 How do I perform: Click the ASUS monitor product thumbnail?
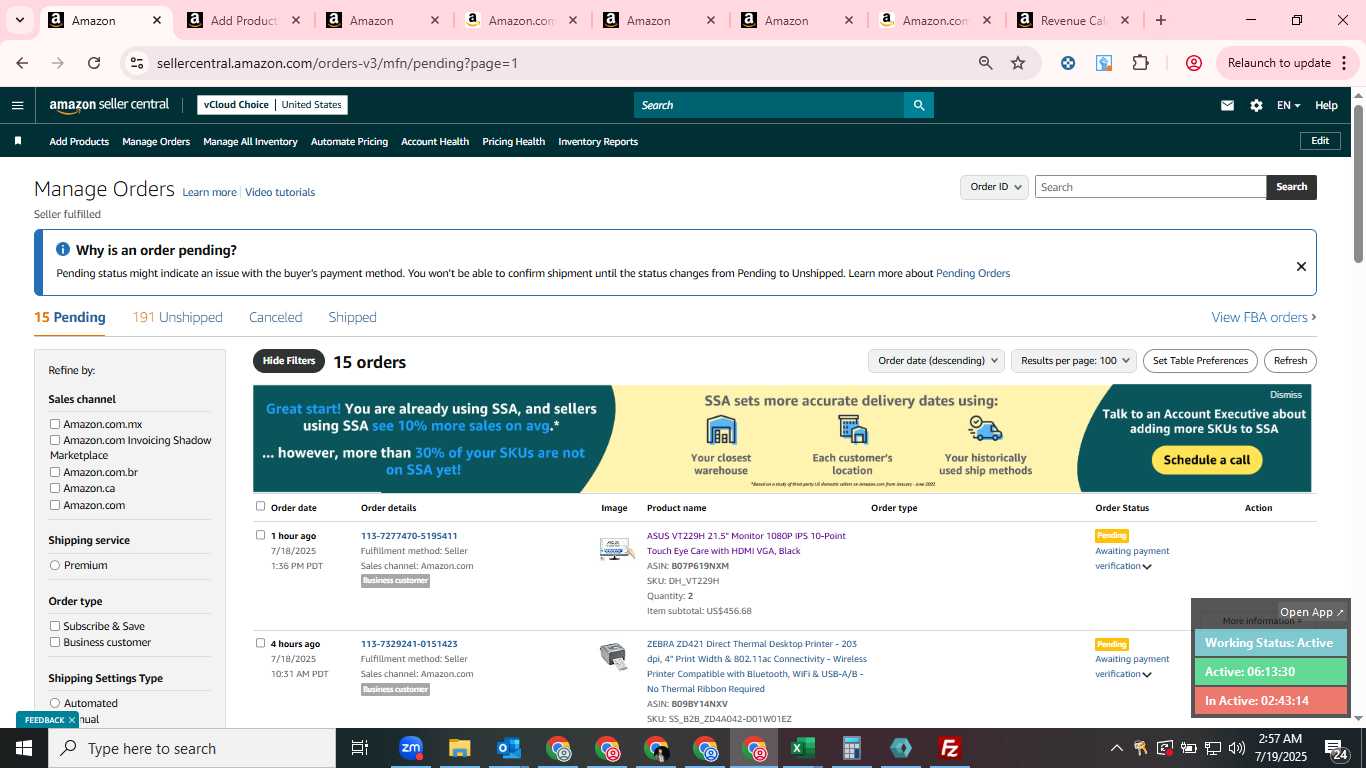(x=617, y=548)
